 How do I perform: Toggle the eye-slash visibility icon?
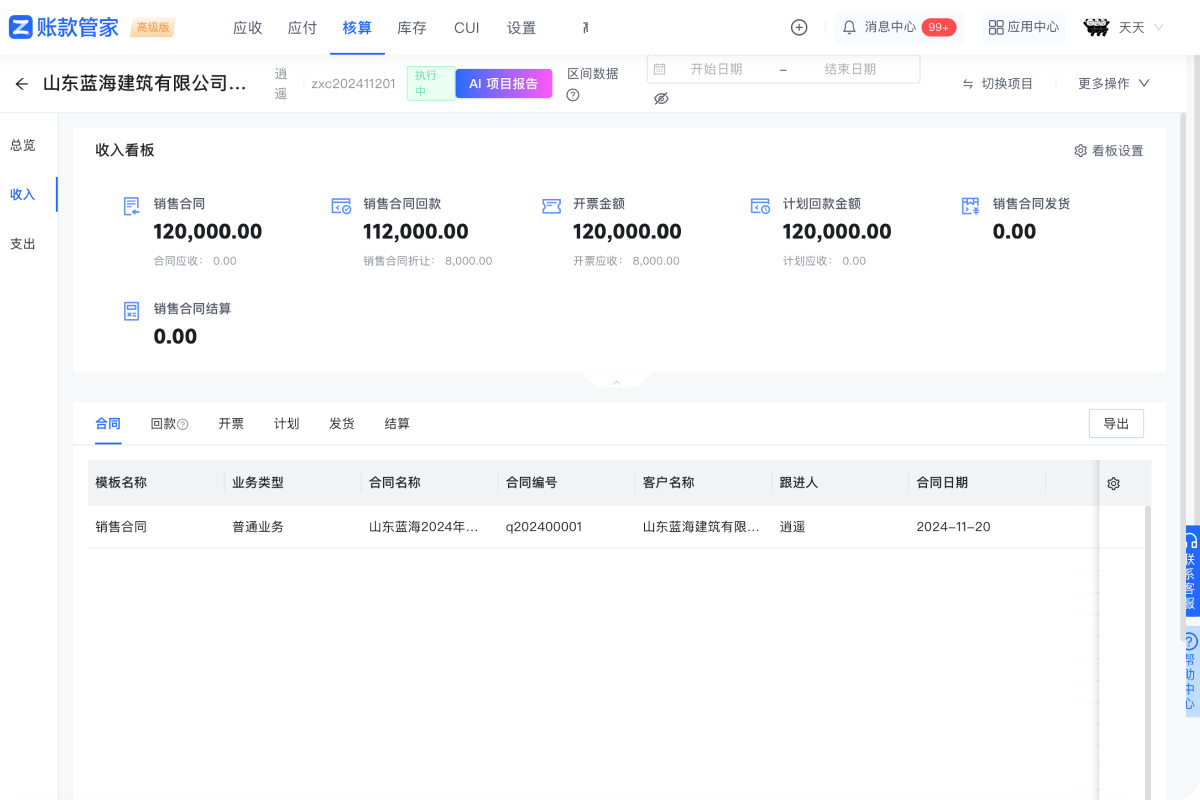(661, 98)
